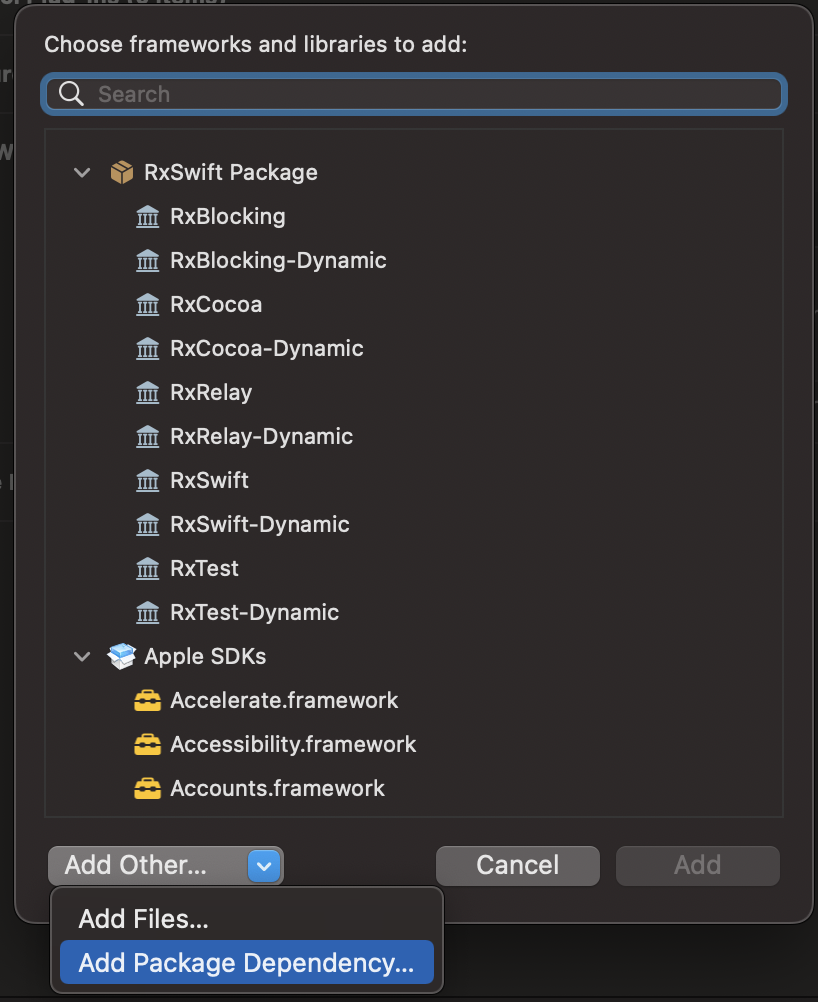Click the disabled Add button
Image resolution: width=818 pixels, height=1002 pixels.
coord(697,865)
